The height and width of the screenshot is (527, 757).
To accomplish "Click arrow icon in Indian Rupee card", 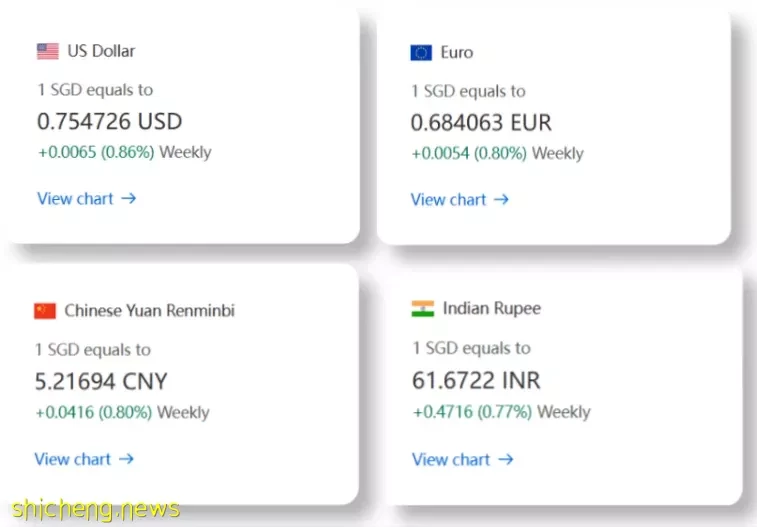I will [x=505, y=459].
